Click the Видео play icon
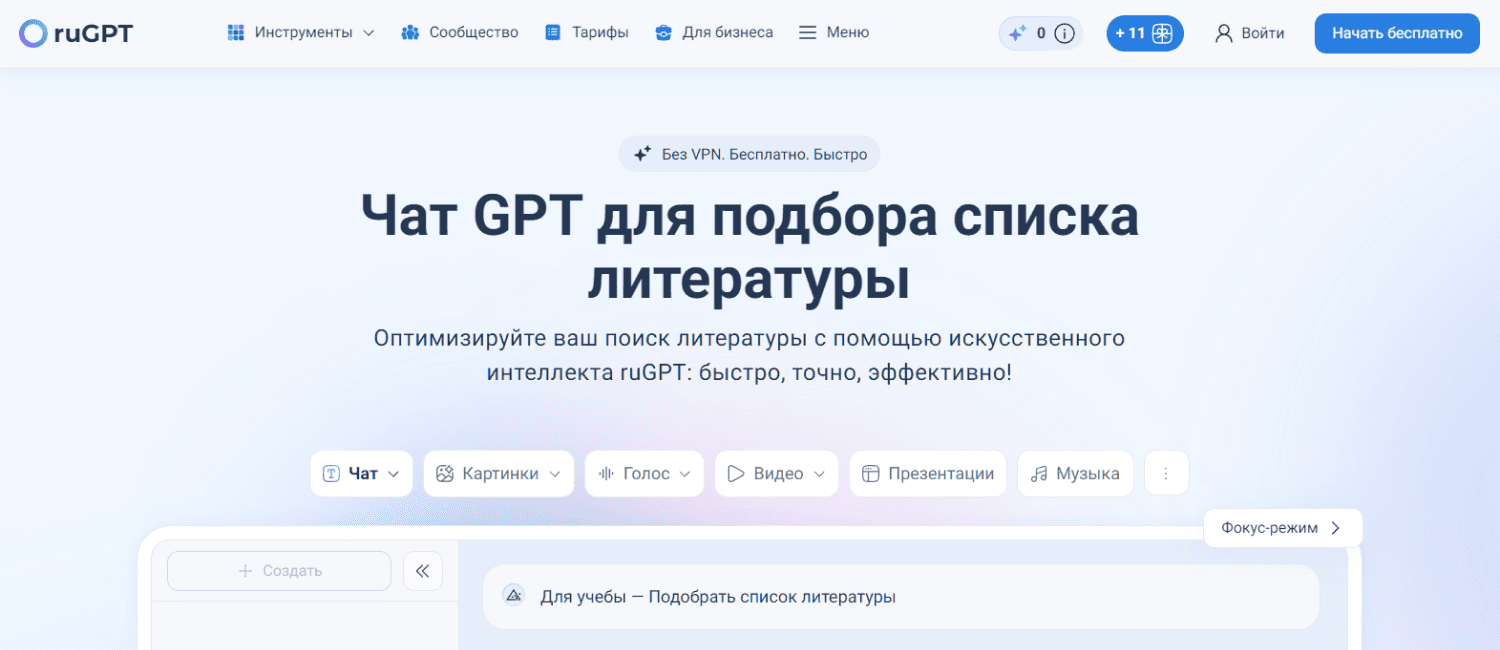Viewport: 1500px width, 650px height. pos(736,474)
